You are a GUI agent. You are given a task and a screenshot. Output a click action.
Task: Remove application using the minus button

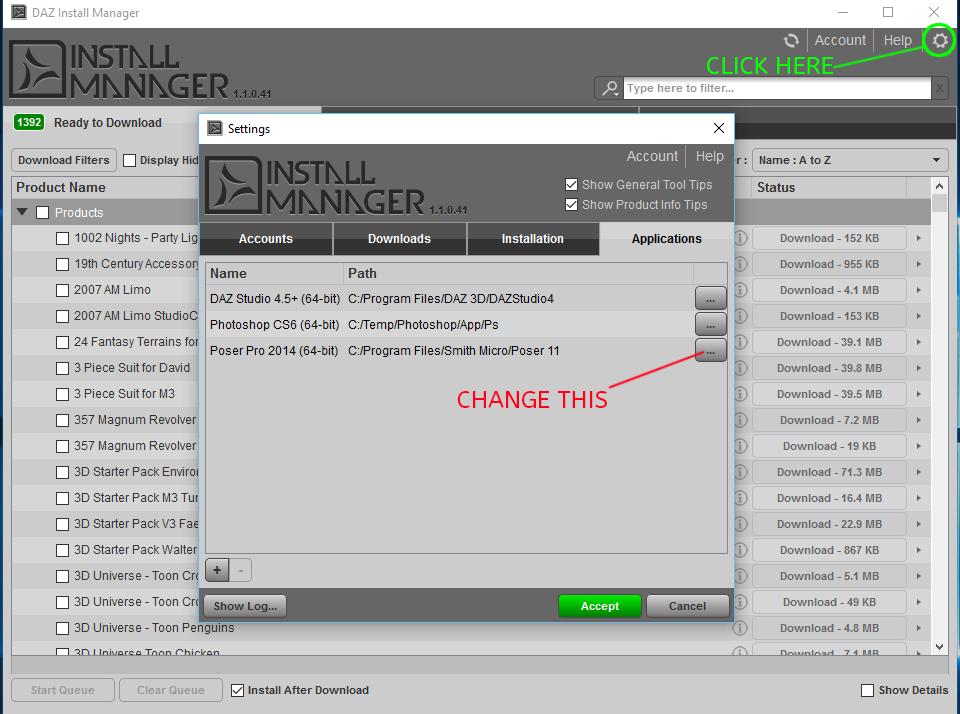click(241, 570)
